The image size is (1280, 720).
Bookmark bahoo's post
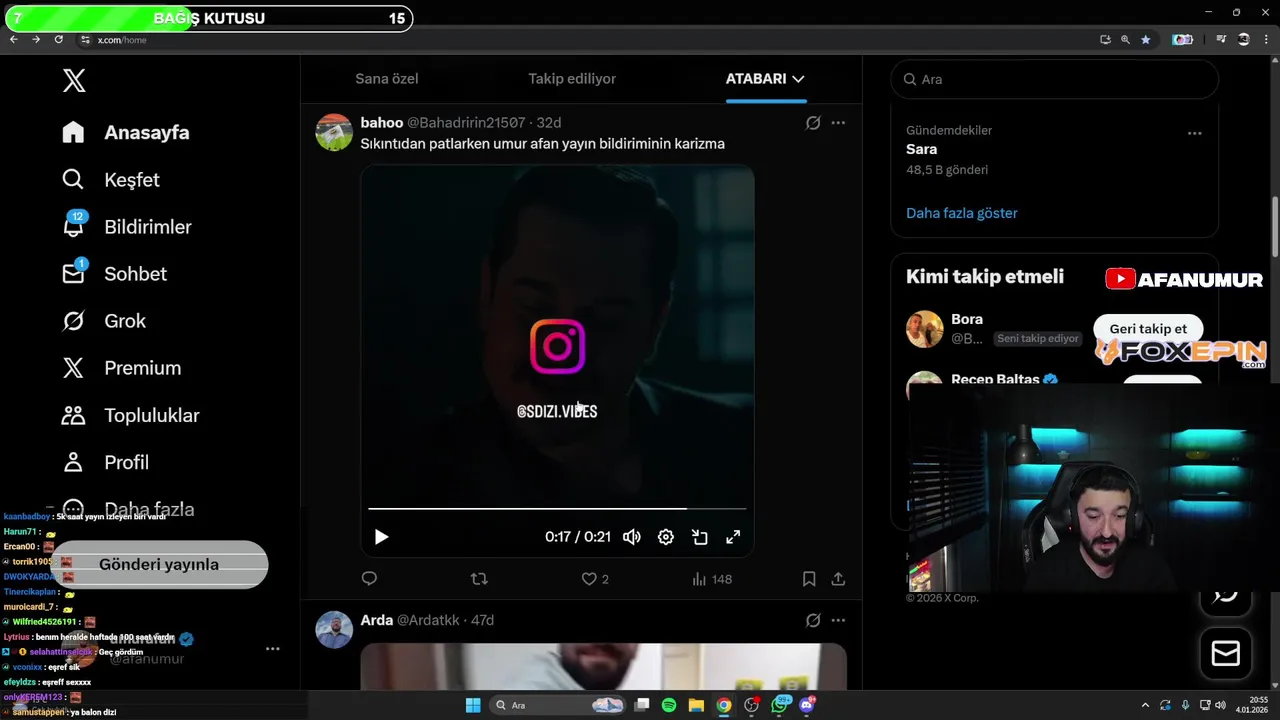809,578
